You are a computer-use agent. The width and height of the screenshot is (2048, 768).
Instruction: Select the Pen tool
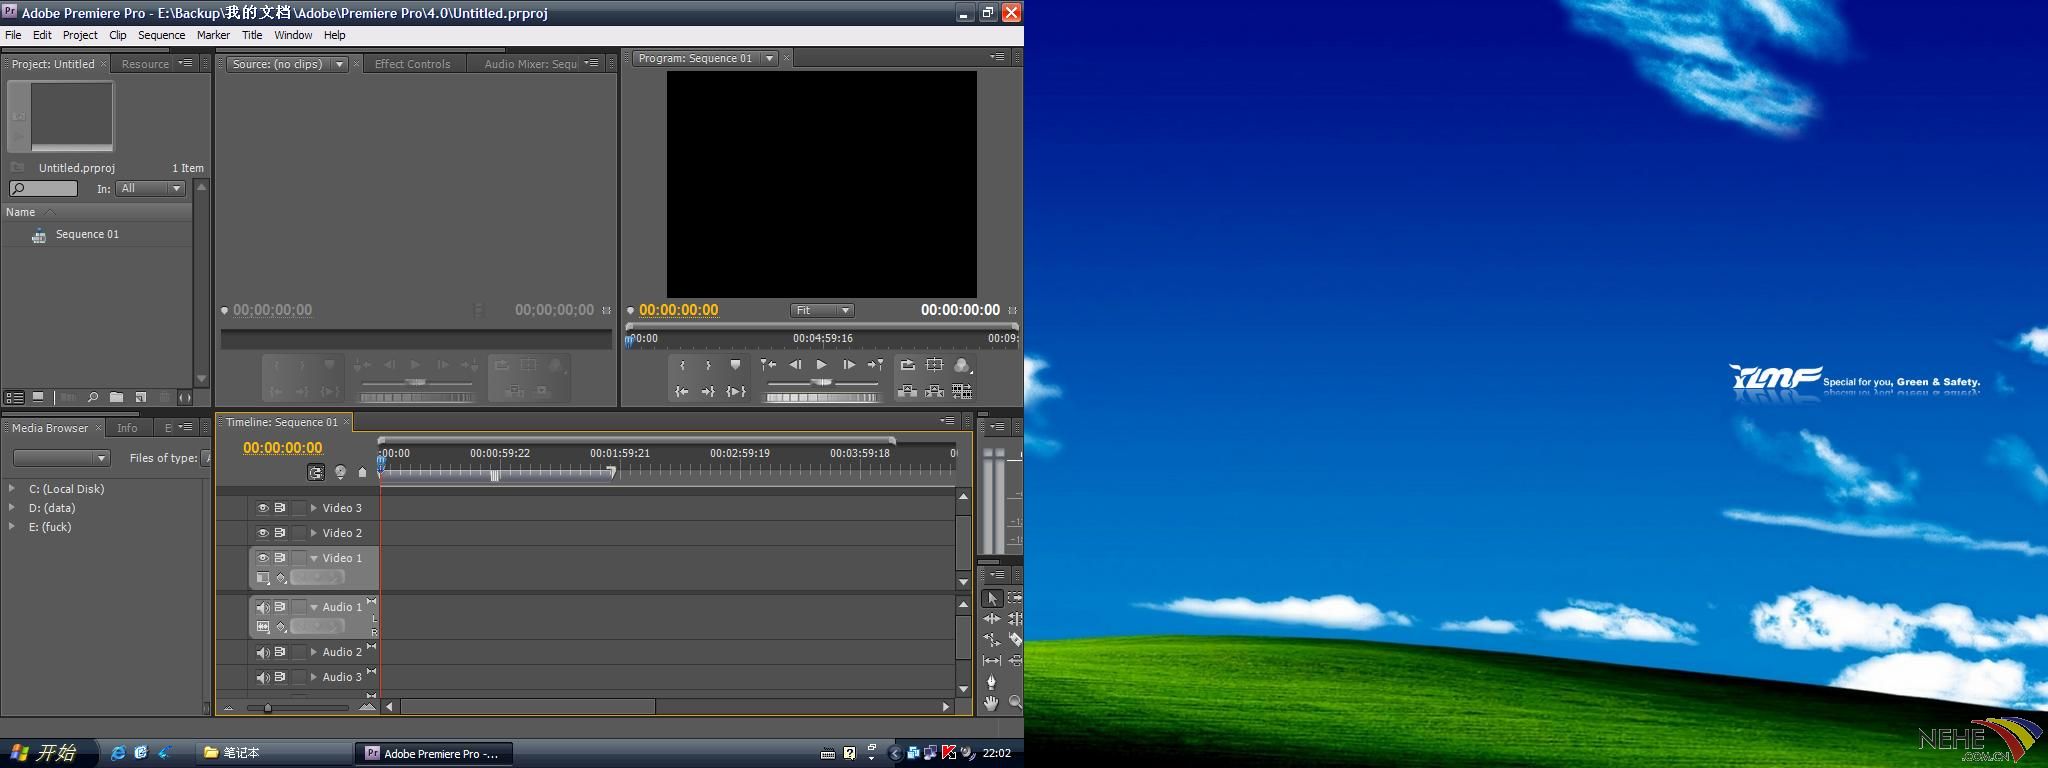point(991,682)
